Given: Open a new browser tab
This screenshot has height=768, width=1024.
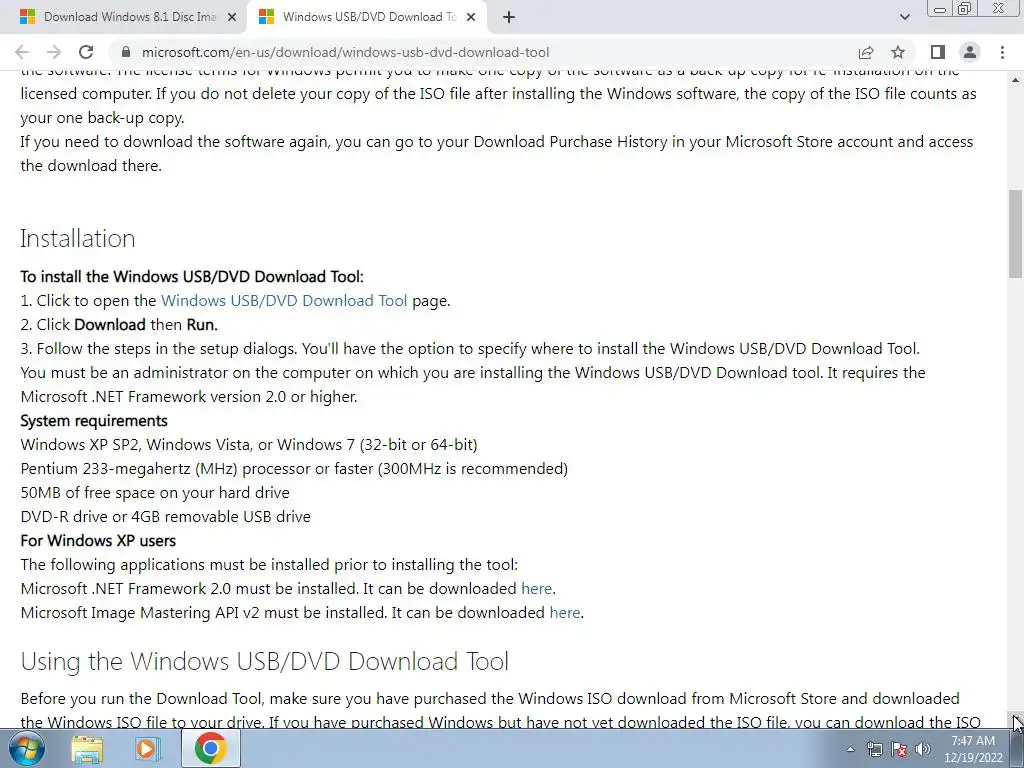Looking at the screenshot, I should coord(509,18).
